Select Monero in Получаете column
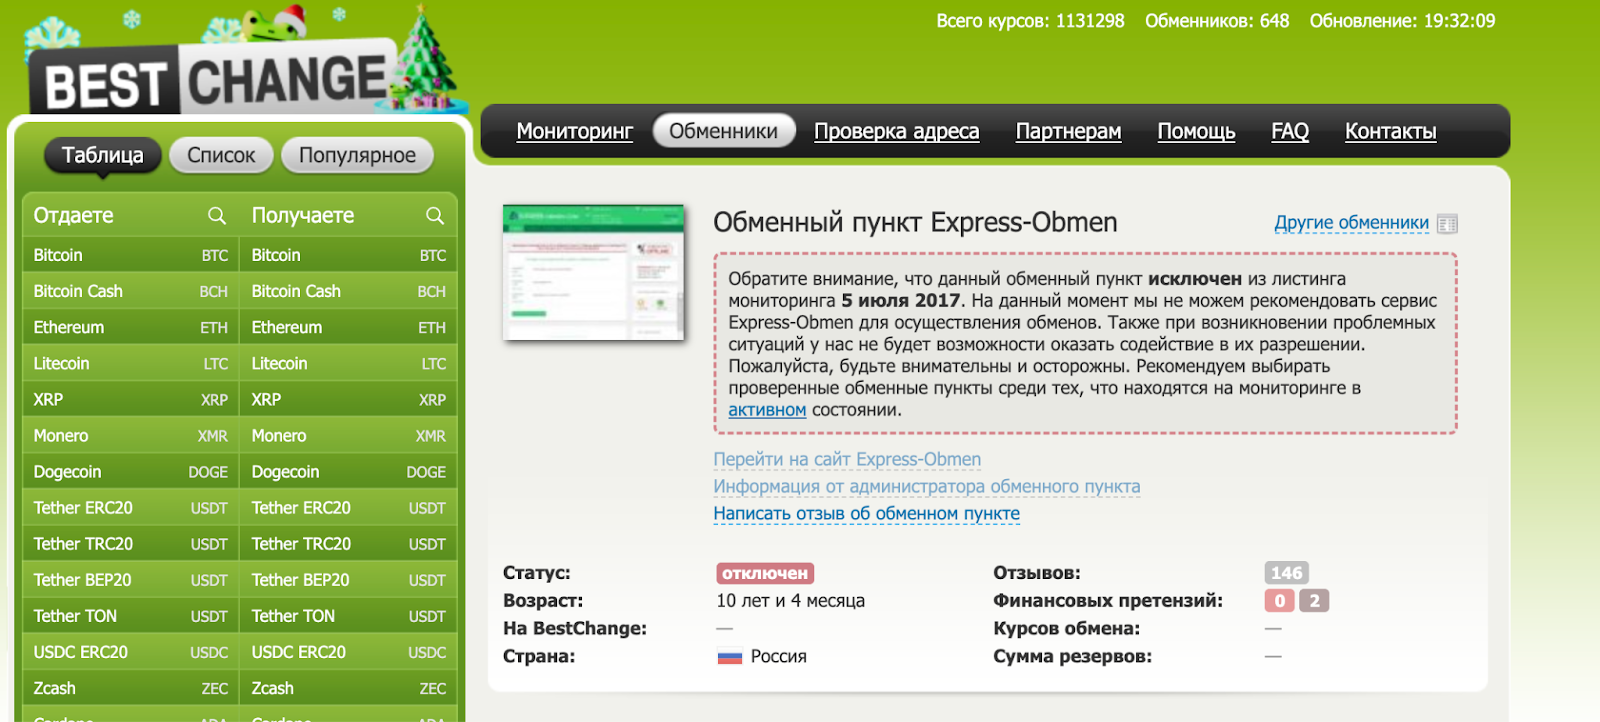The image size is (1600, 722). click(x=348, y=435)
